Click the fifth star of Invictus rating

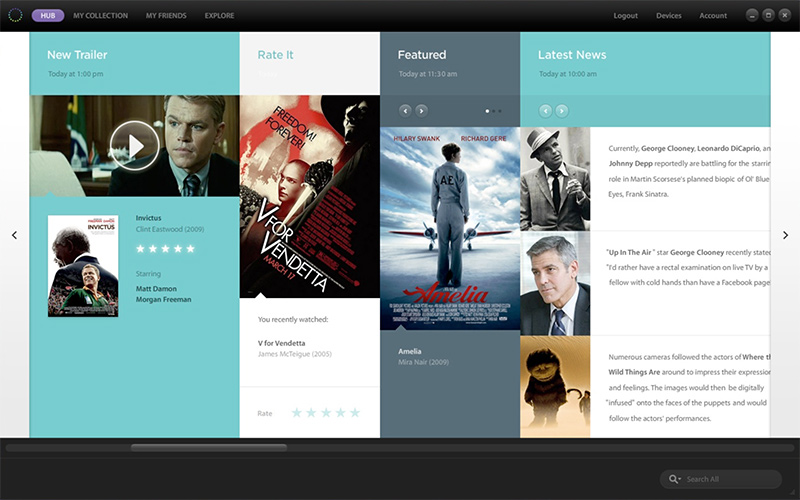(190, 248)
